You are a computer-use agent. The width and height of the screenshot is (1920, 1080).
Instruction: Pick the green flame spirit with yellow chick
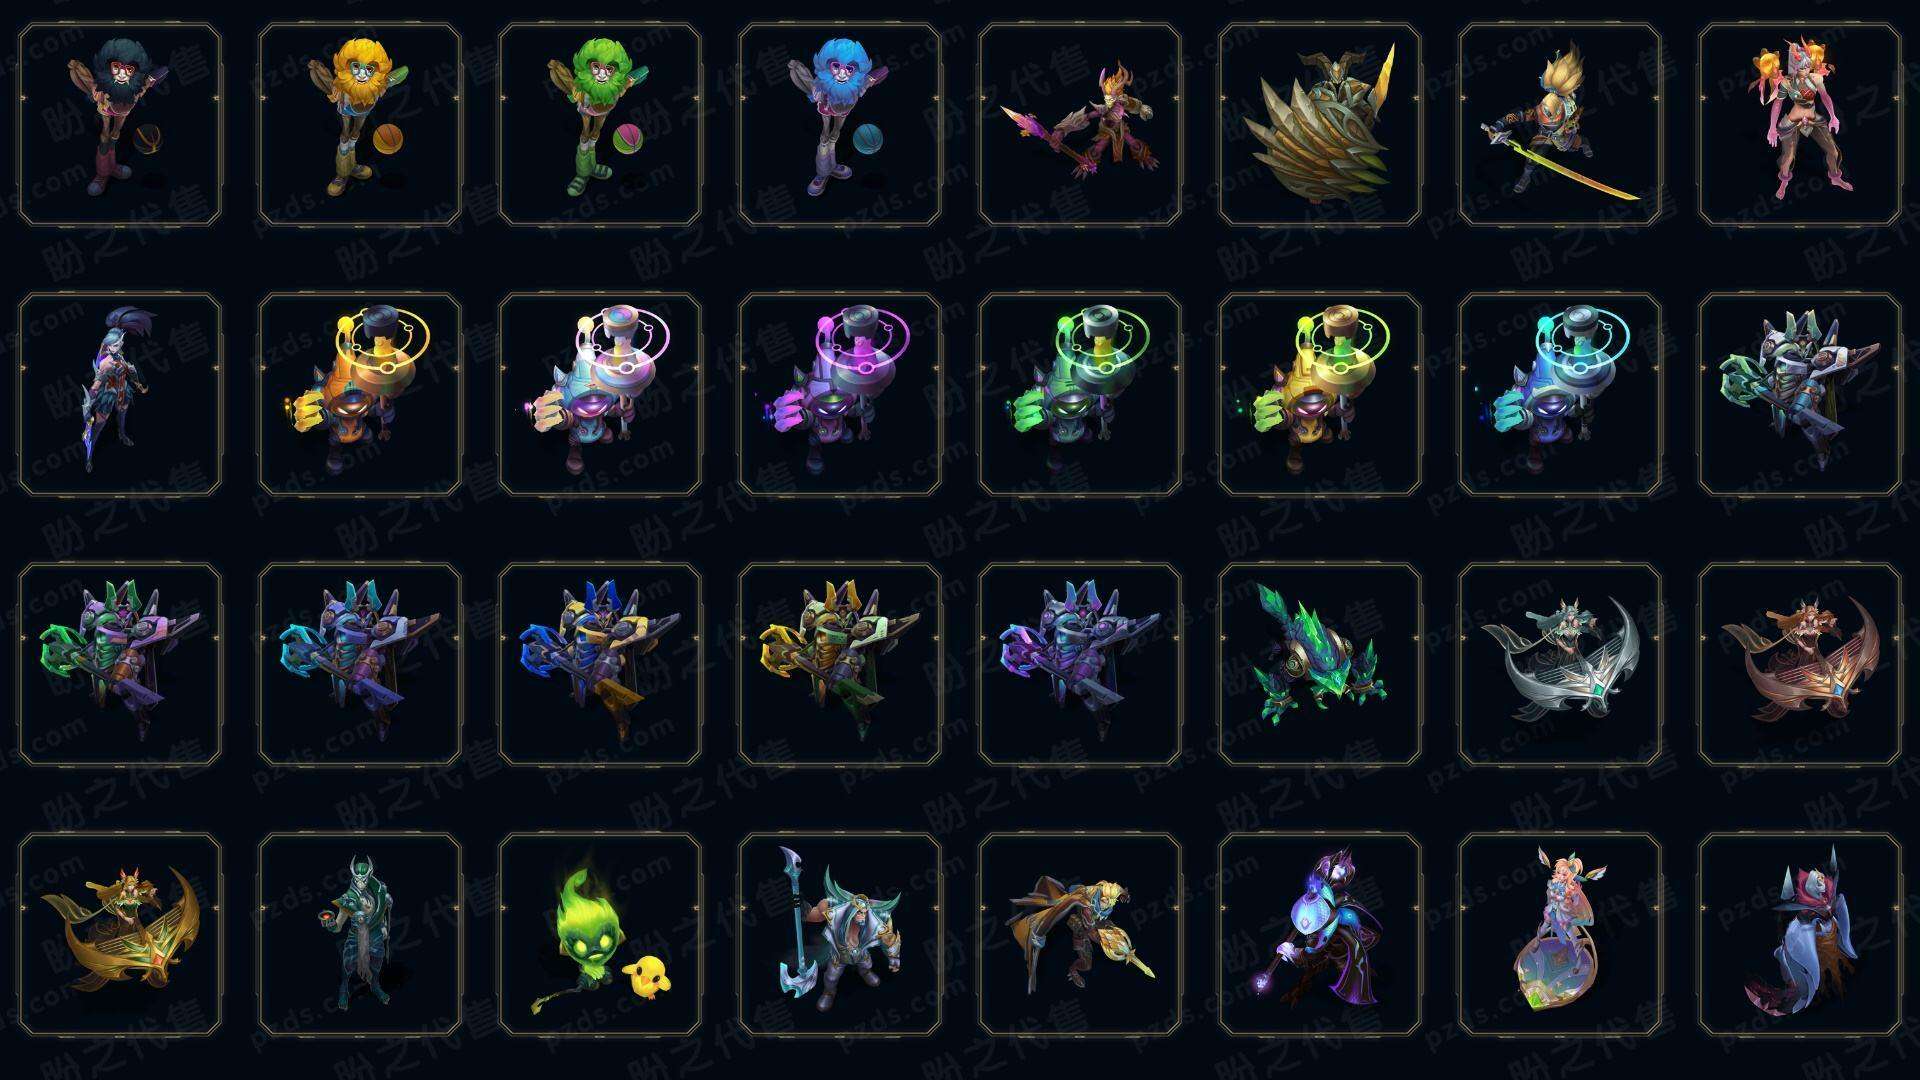[x=600, y=934]
